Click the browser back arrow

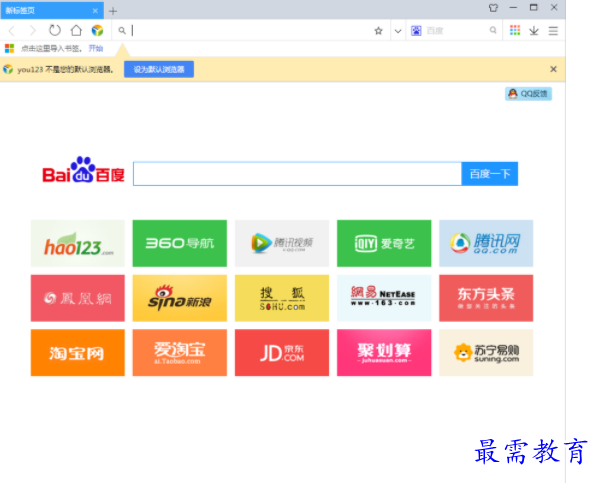click(x=12, y=30)
